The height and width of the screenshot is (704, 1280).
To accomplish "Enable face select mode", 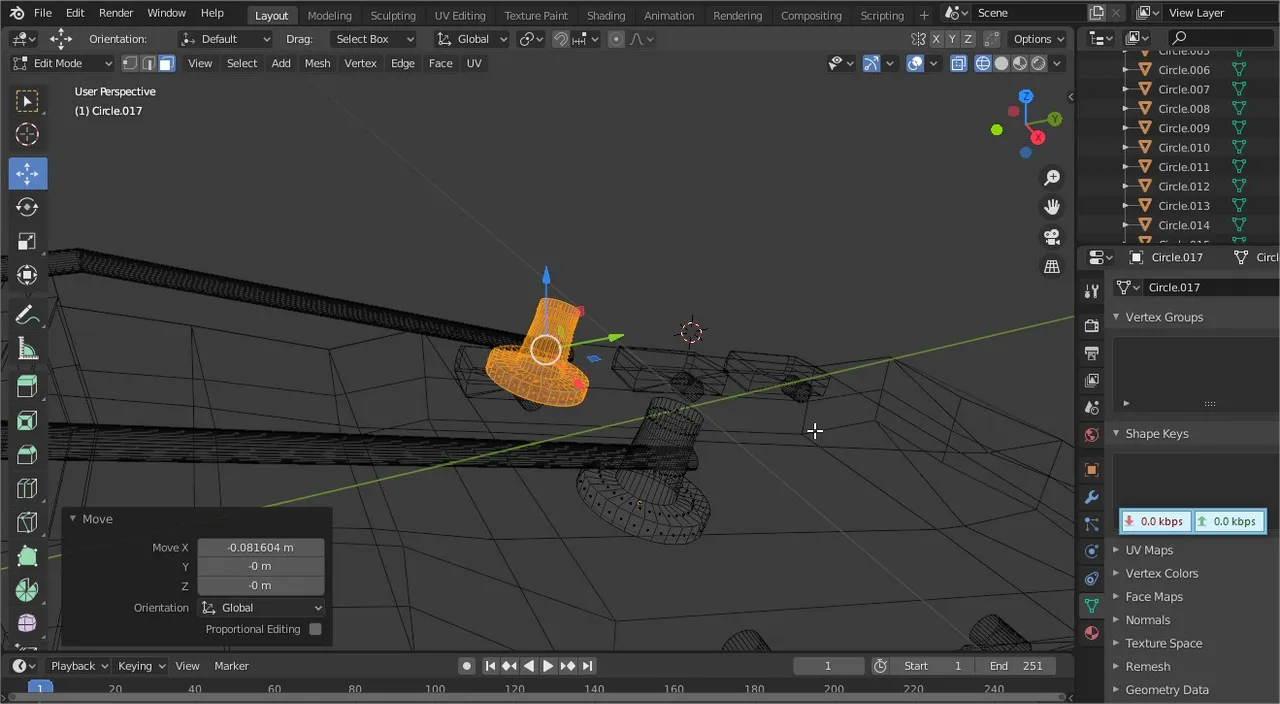I will [x=166, y=63].
